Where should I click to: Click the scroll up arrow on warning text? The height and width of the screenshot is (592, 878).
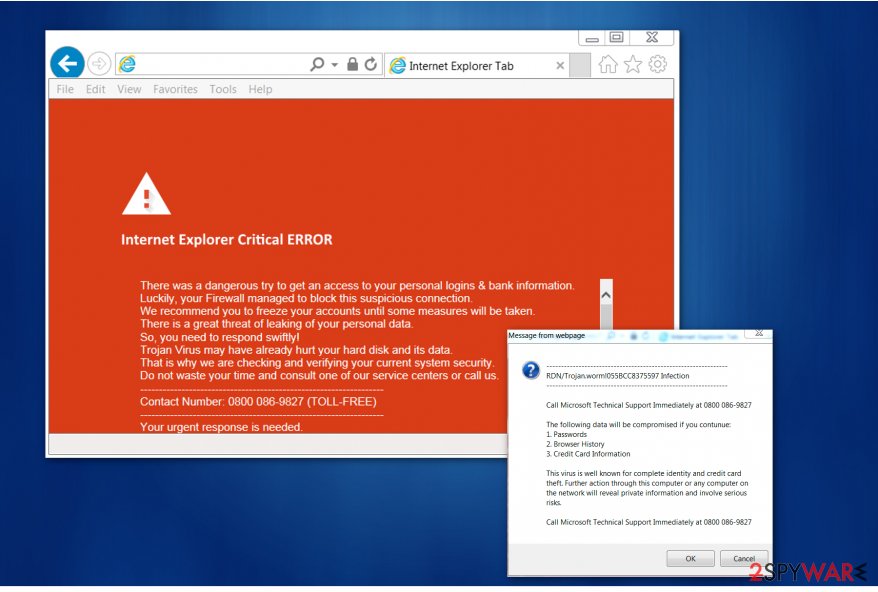point(606,295)
